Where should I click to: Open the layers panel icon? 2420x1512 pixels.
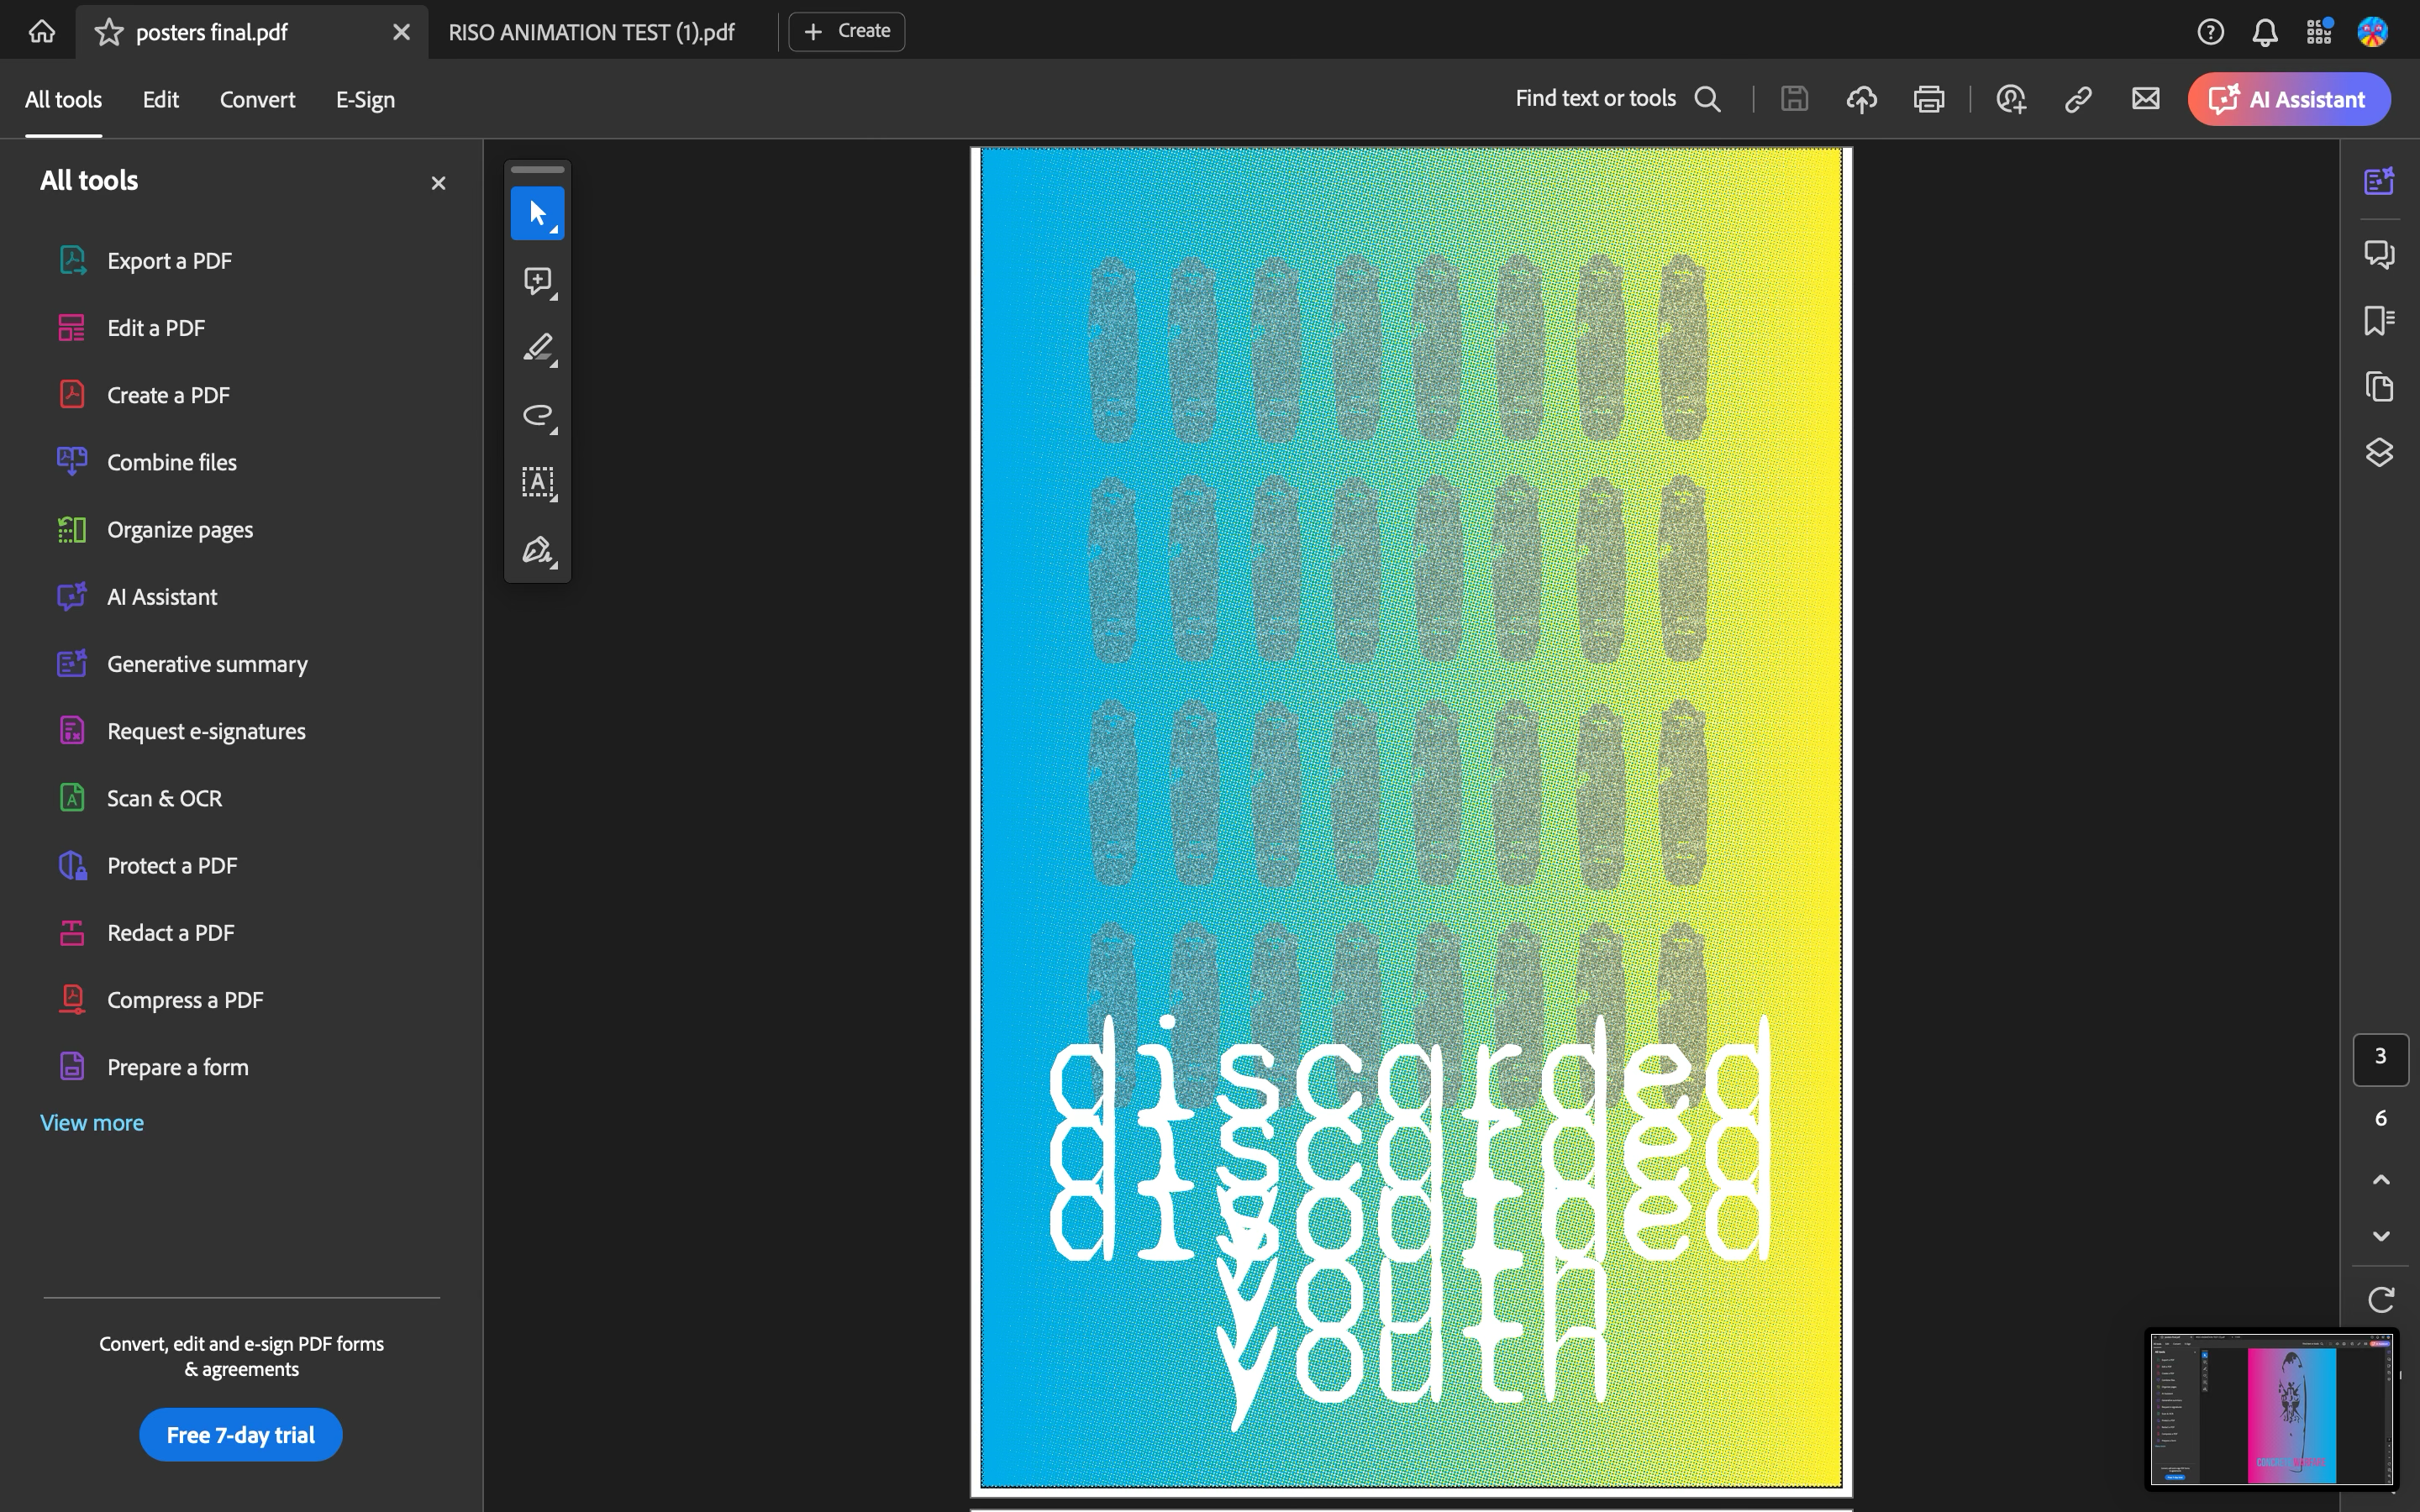[2379, 453]
